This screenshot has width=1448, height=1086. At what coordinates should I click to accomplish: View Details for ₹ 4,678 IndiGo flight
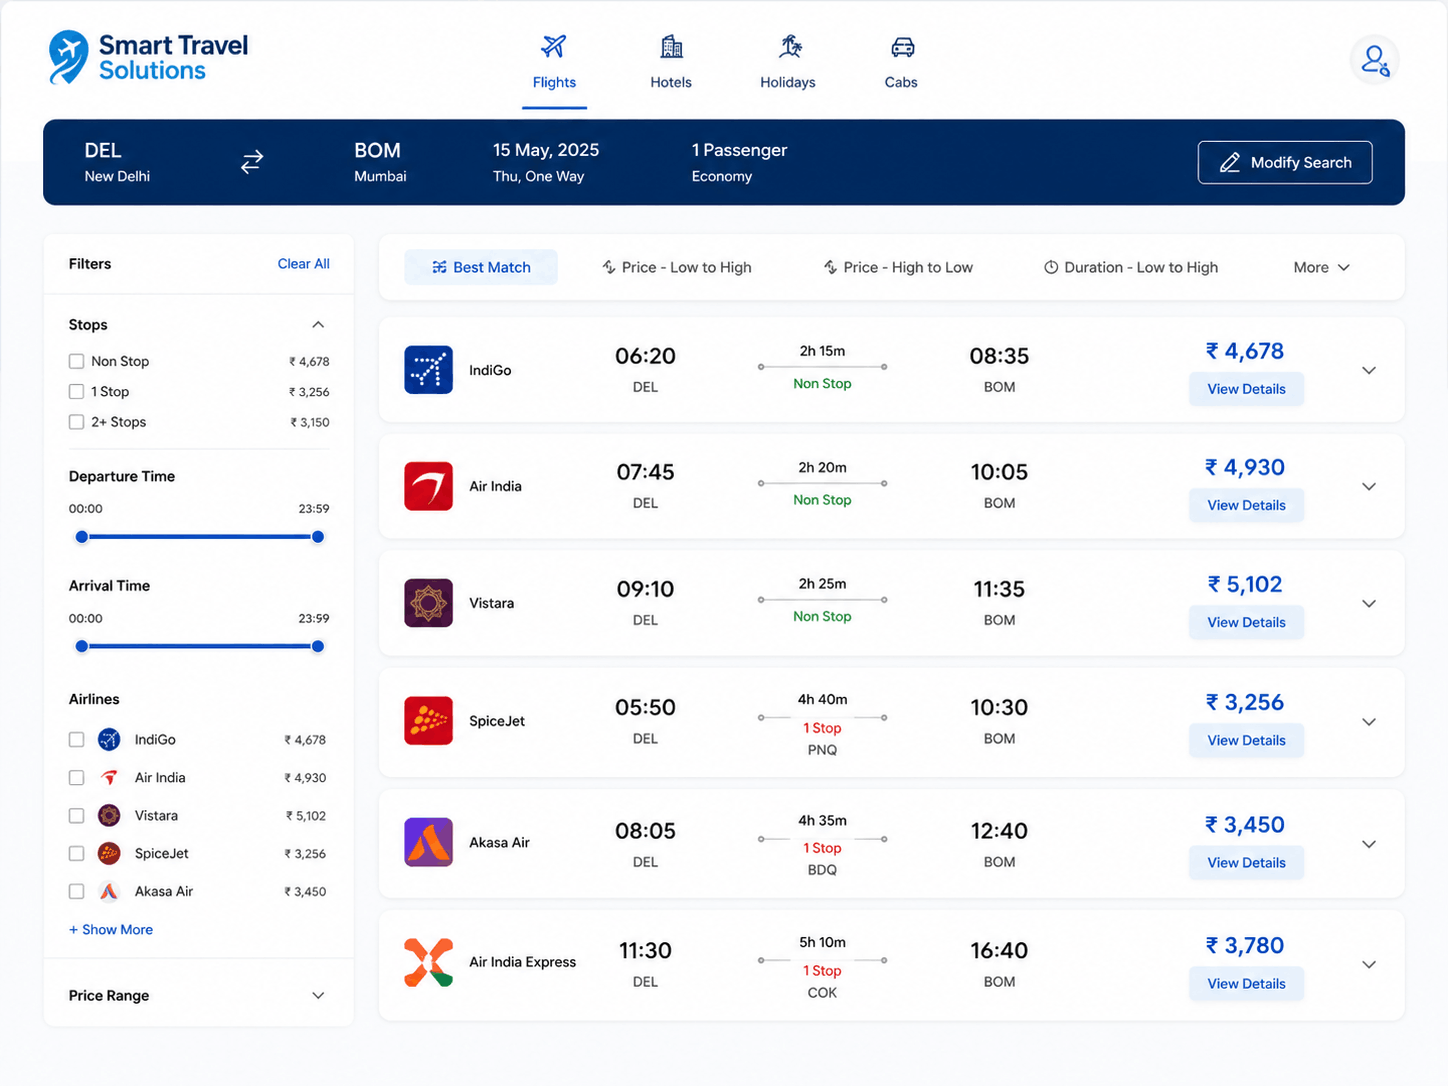pyautogui.click(x=1246, y=389)
